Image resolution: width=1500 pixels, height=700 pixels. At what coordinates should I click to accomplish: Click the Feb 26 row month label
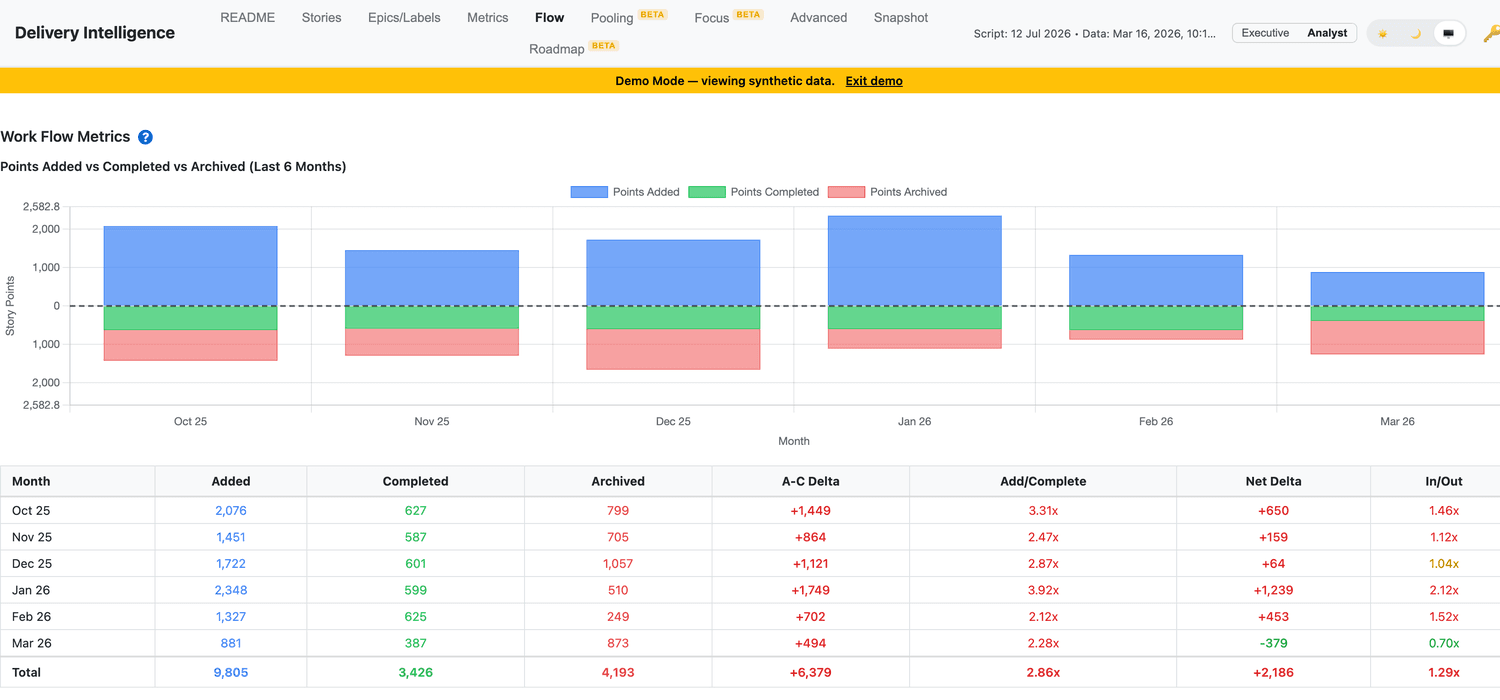(x=31, y=617)
